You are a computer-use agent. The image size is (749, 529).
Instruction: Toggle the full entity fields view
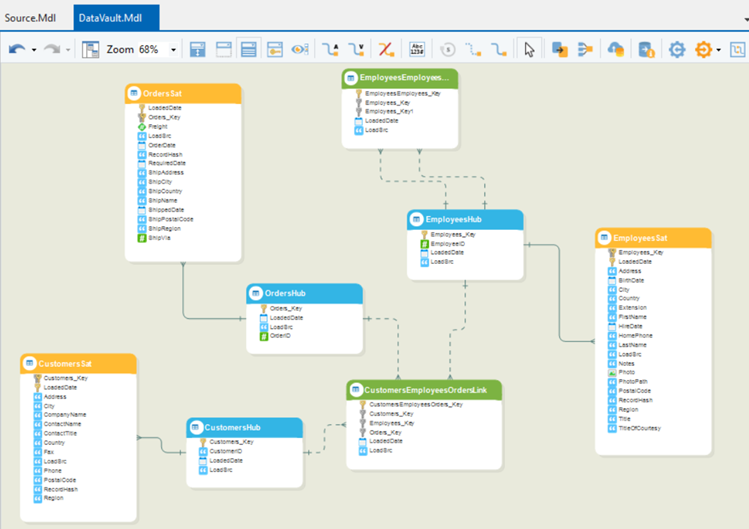click(248, 49)
